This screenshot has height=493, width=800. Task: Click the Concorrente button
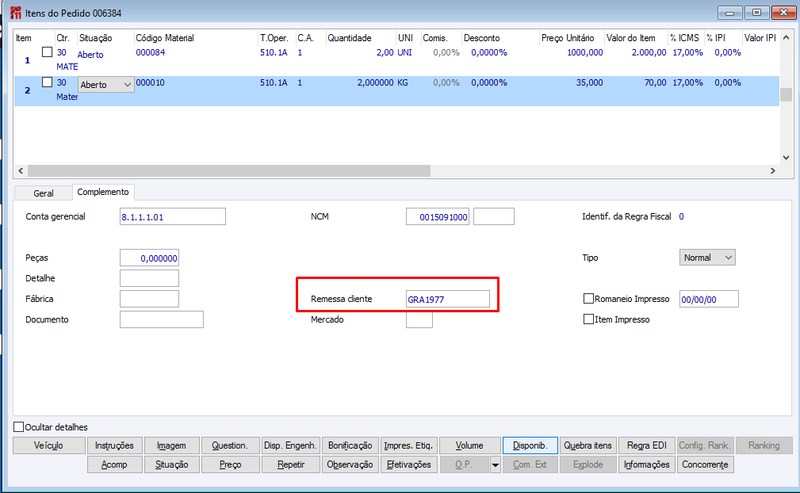(705, 465)
